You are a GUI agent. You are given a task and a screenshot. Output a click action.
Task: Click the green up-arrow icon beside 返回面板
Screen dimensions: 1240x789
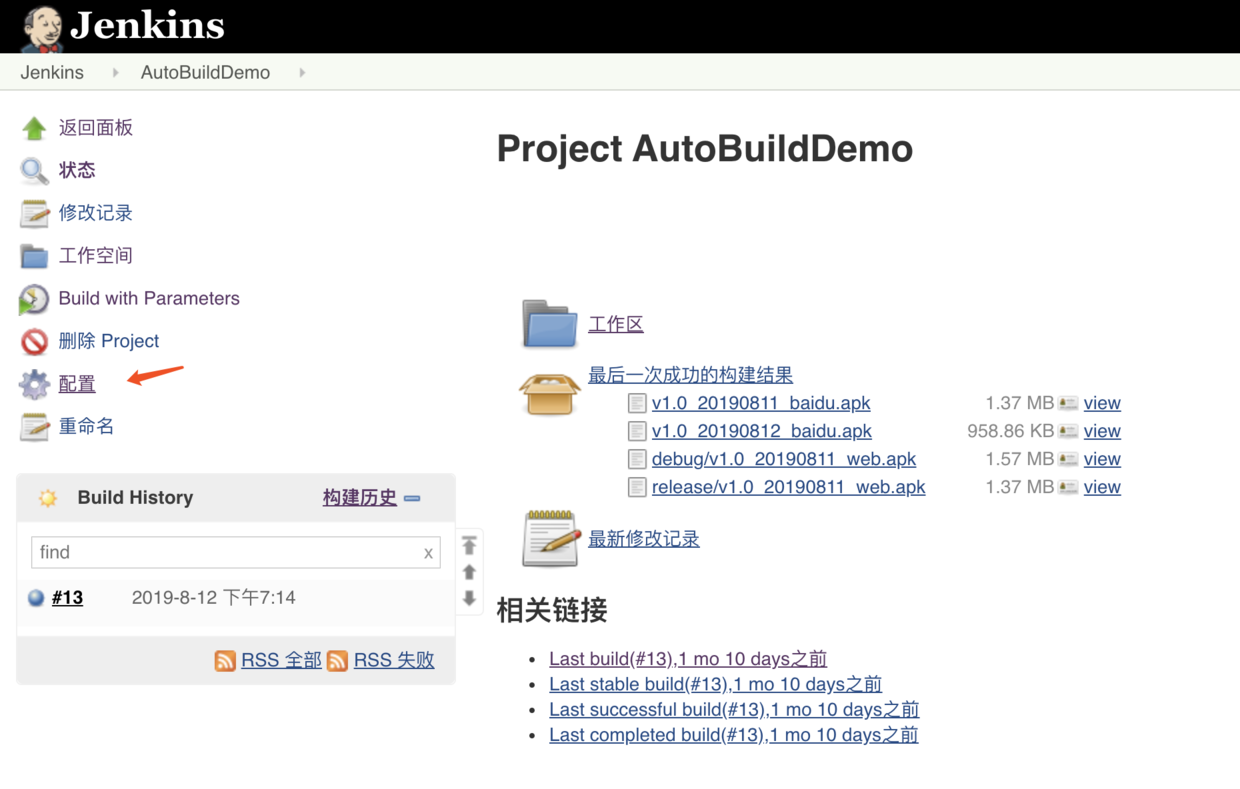(x=34, y=128)
